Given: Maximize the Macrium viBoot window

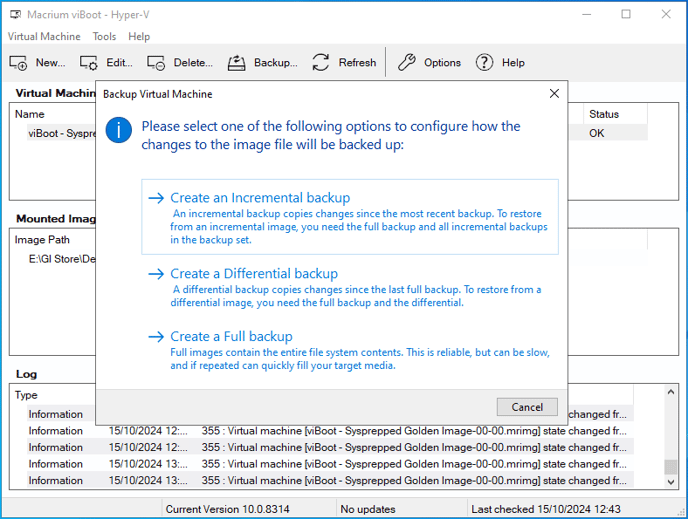Looking at the screenshot, I should 626,14.
